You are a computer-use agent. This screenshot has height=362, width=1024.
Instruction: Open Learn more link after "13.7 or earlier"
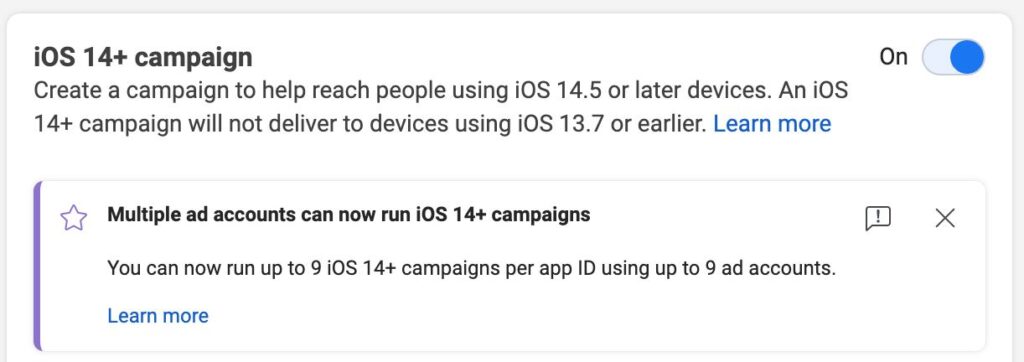[x=772, y=123]
